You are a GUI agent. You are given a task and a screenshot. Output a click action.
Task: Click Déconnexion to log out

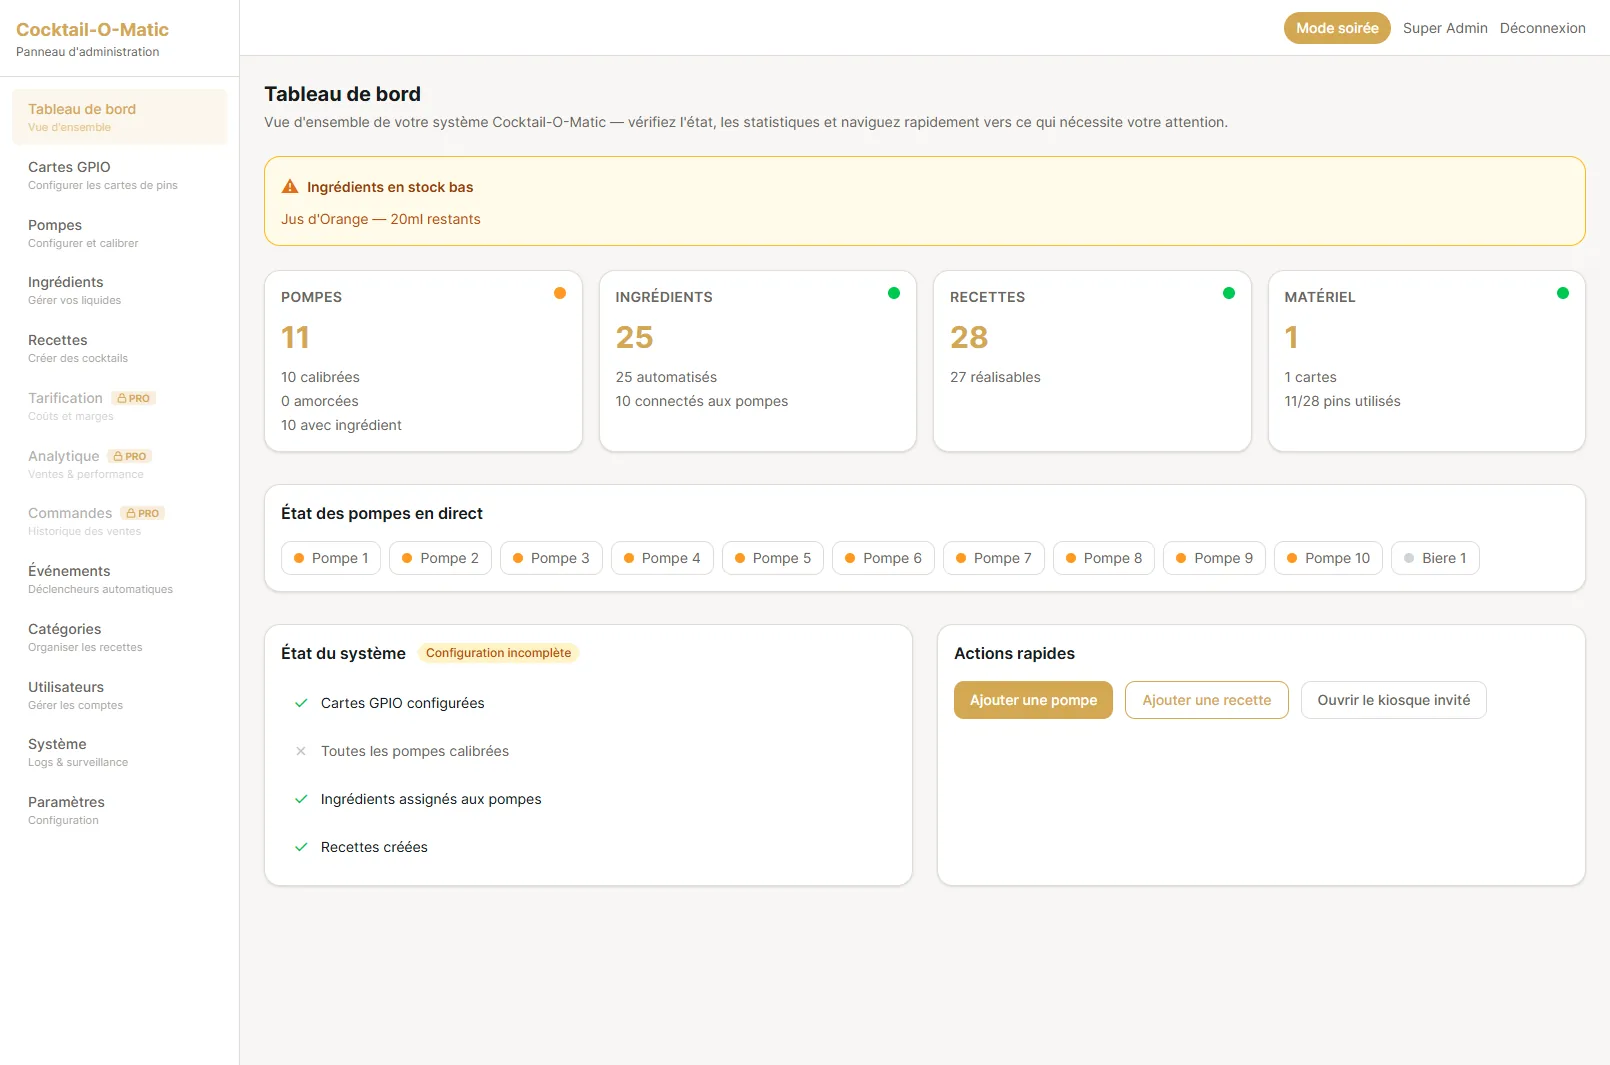pyautogui.click(x=1542, y=28)
